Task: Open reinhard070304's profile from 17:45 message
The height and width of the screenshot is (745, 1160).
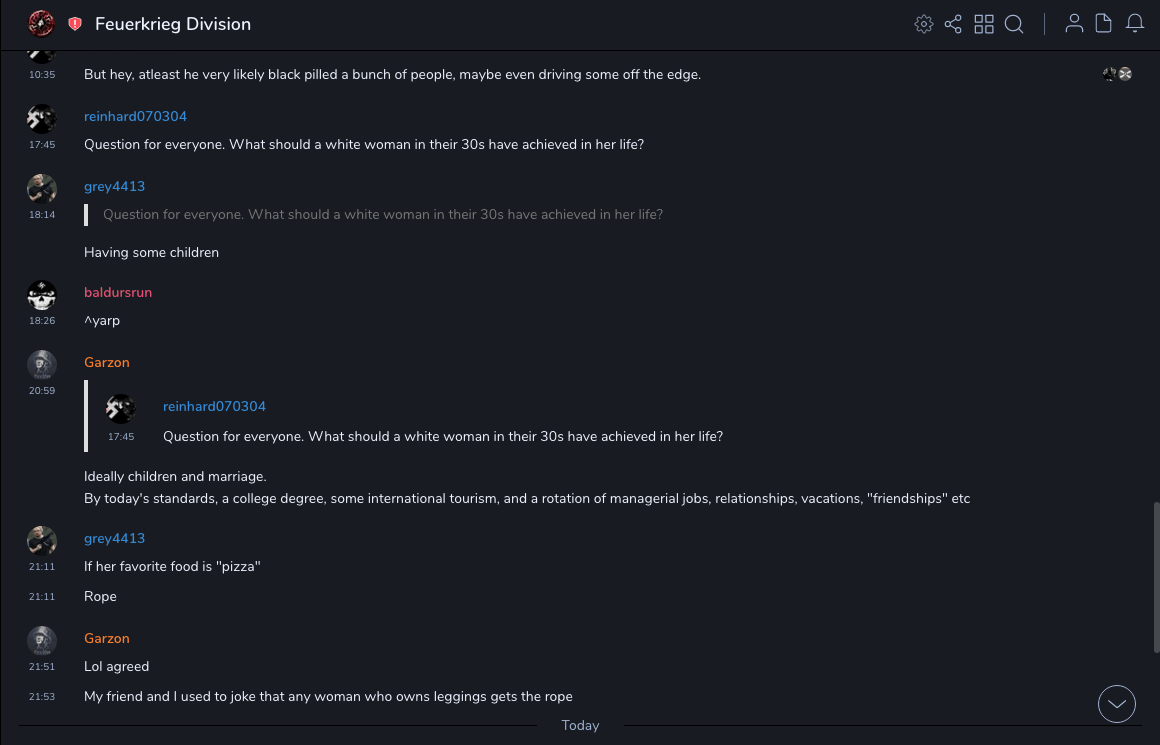Action: (135, 116)
